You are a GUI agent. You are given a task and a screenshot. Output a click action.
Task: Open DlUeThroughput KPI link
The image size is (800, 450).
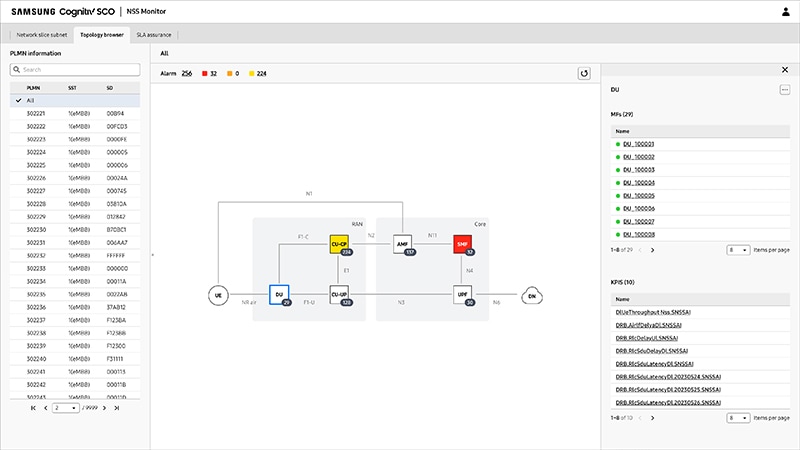point(653,312)
